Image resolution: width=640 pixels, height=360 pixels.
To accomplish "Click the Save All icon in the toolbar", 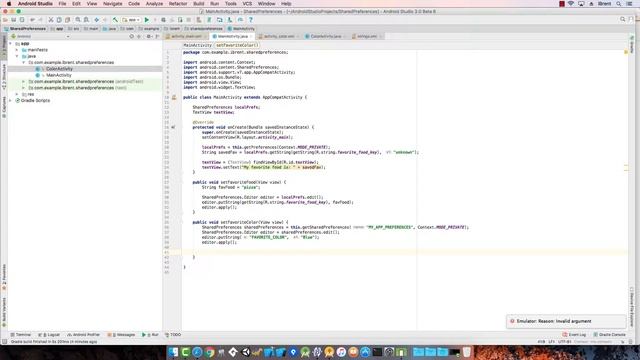I will pos(13,20).
